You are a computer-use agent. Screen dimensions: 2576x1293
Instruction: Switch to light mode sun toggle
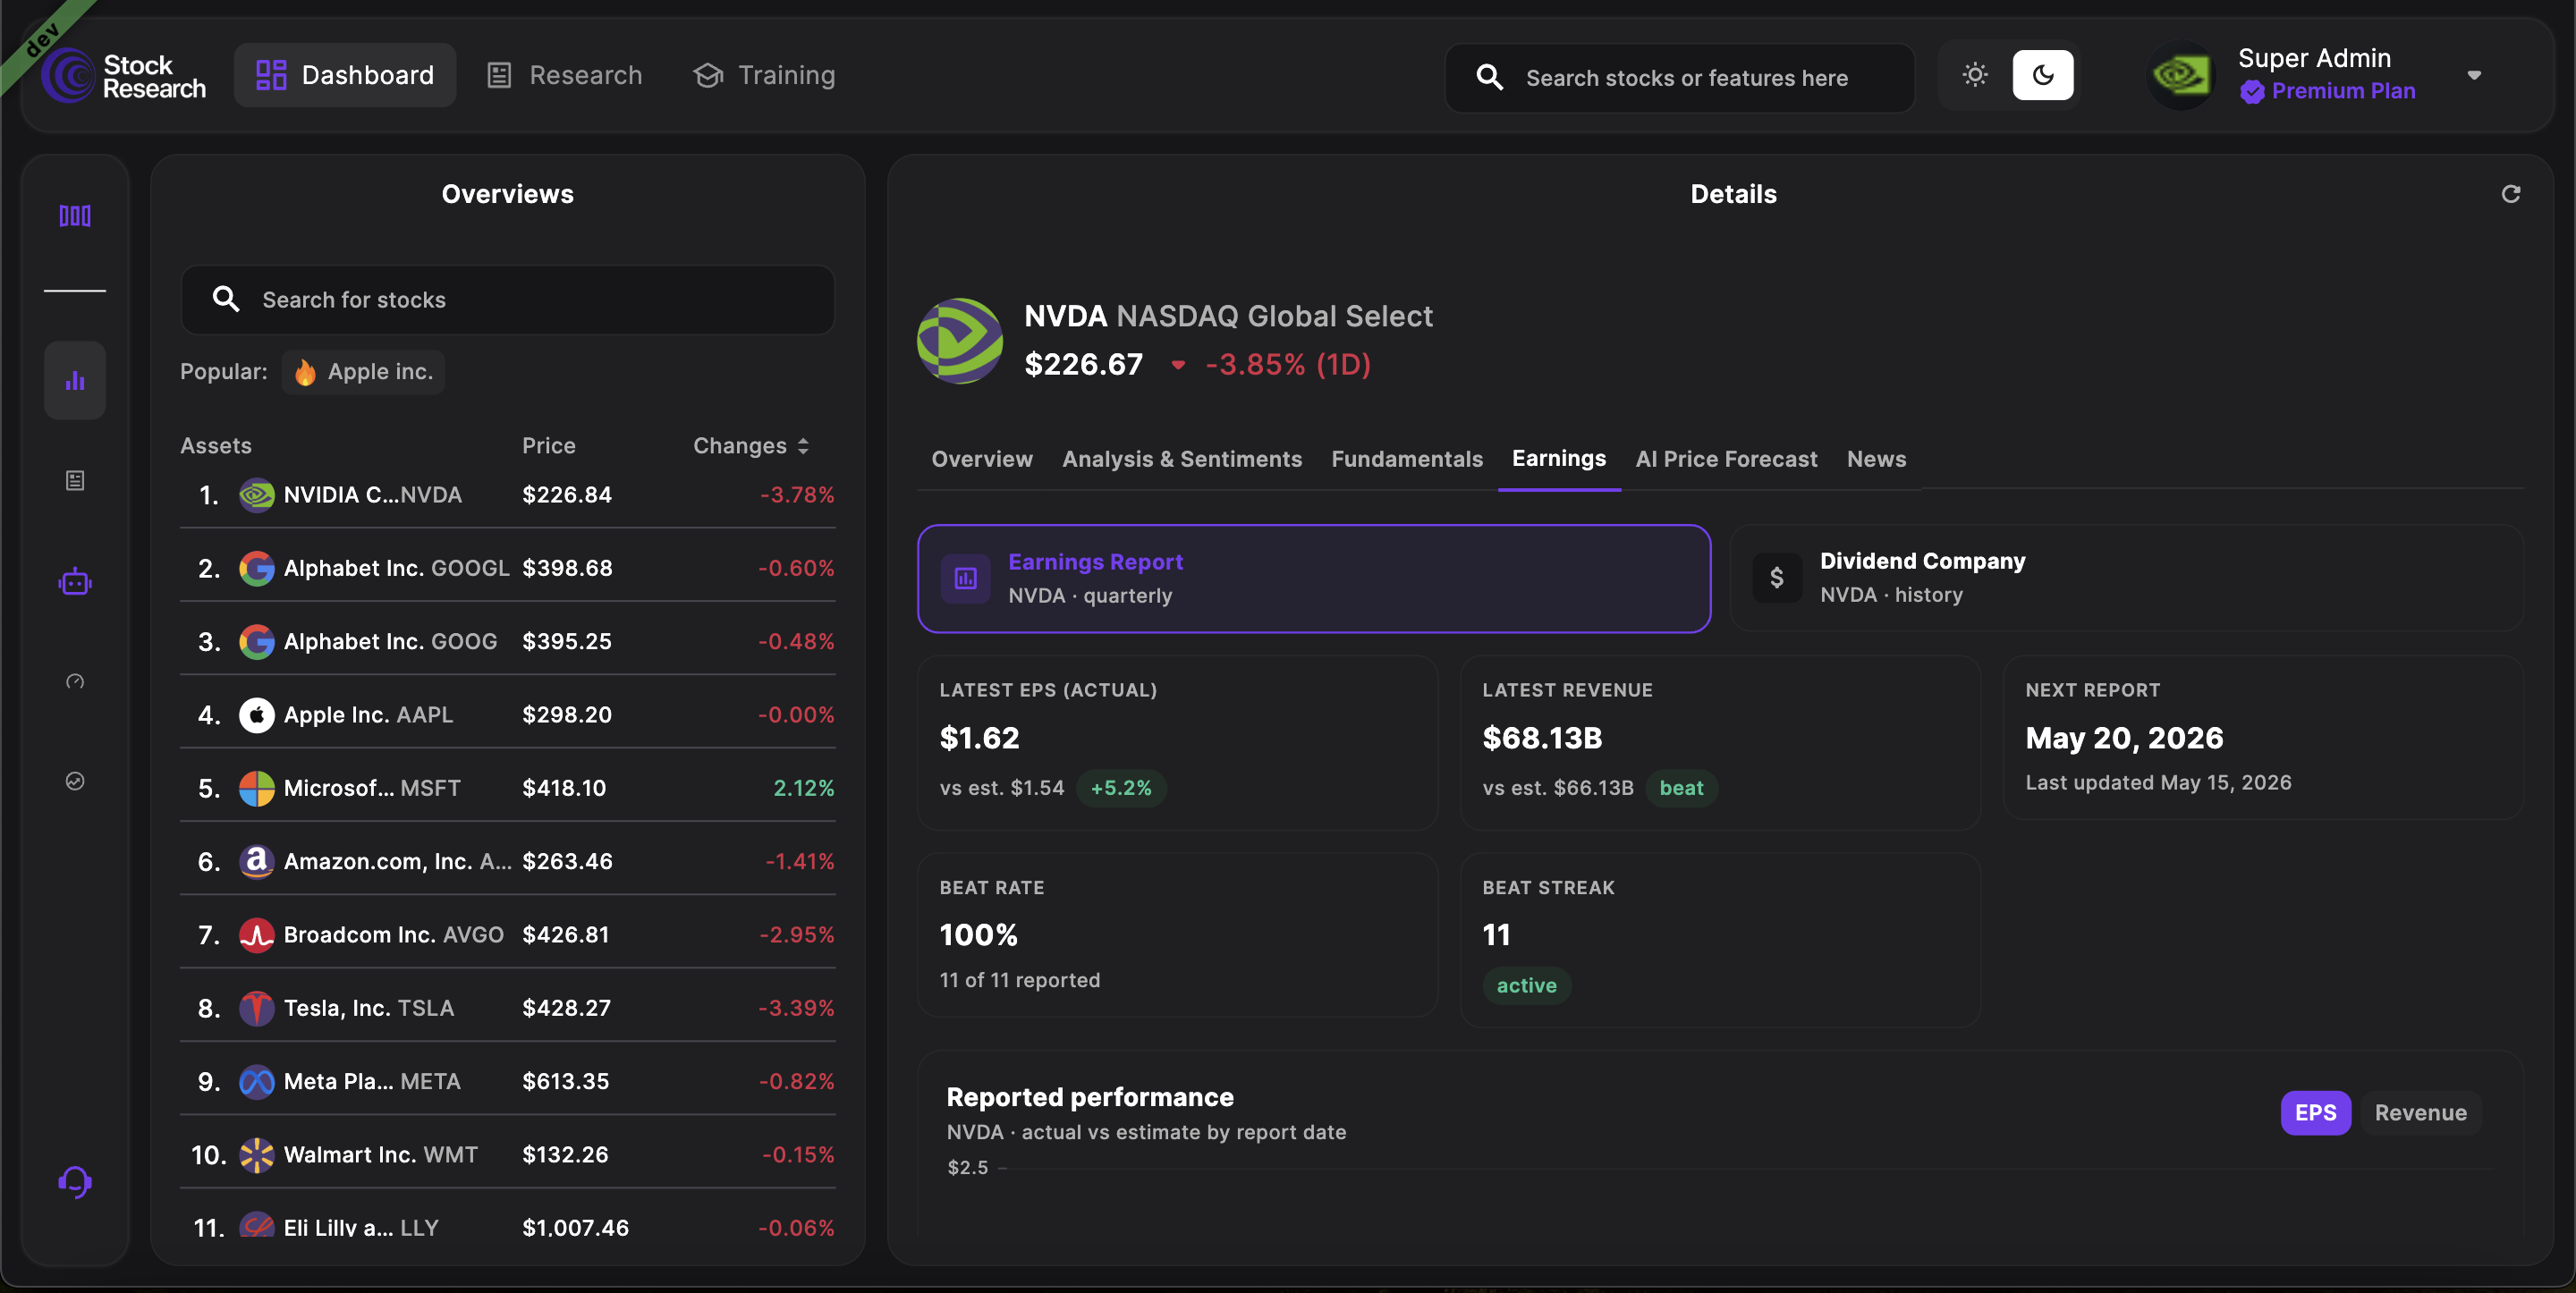point(1975,75)
